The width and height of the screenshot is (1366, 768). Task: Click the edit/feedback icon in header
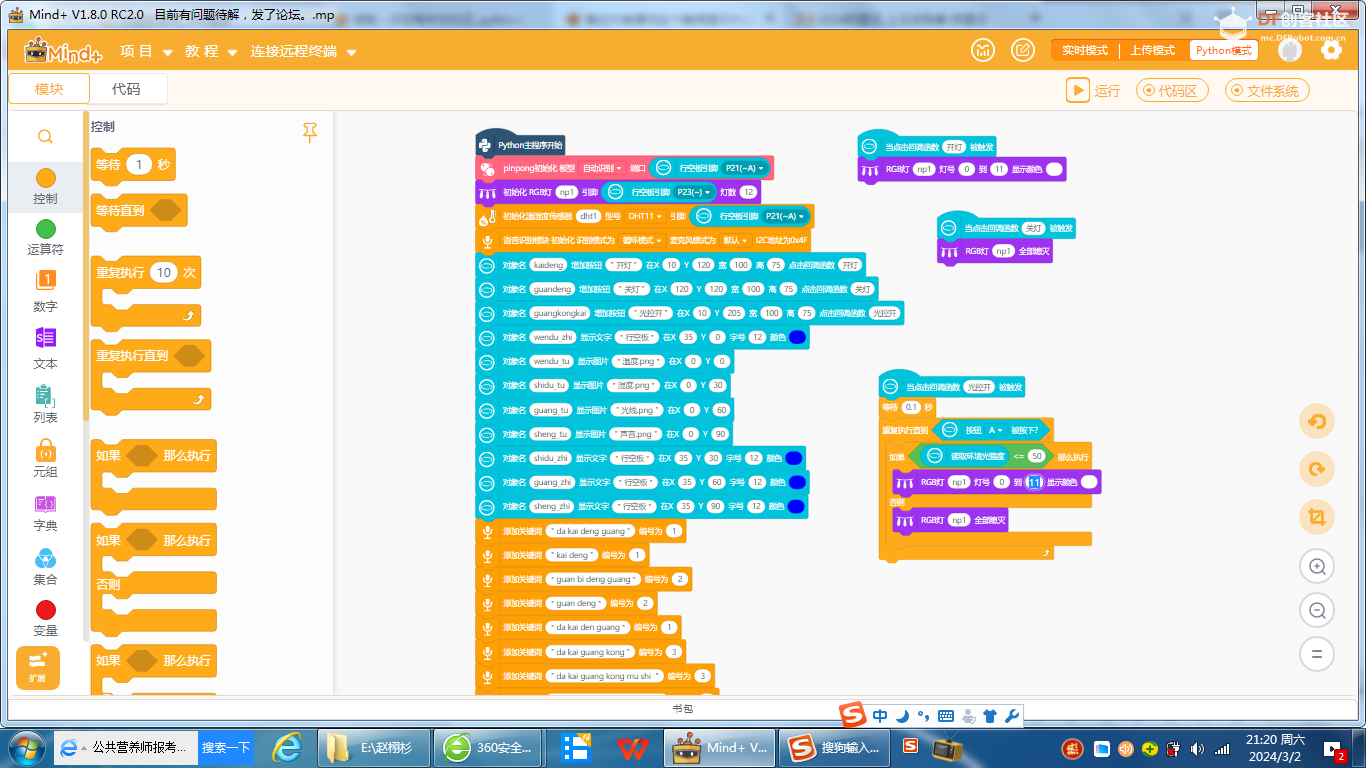[x=1023, y=50]
